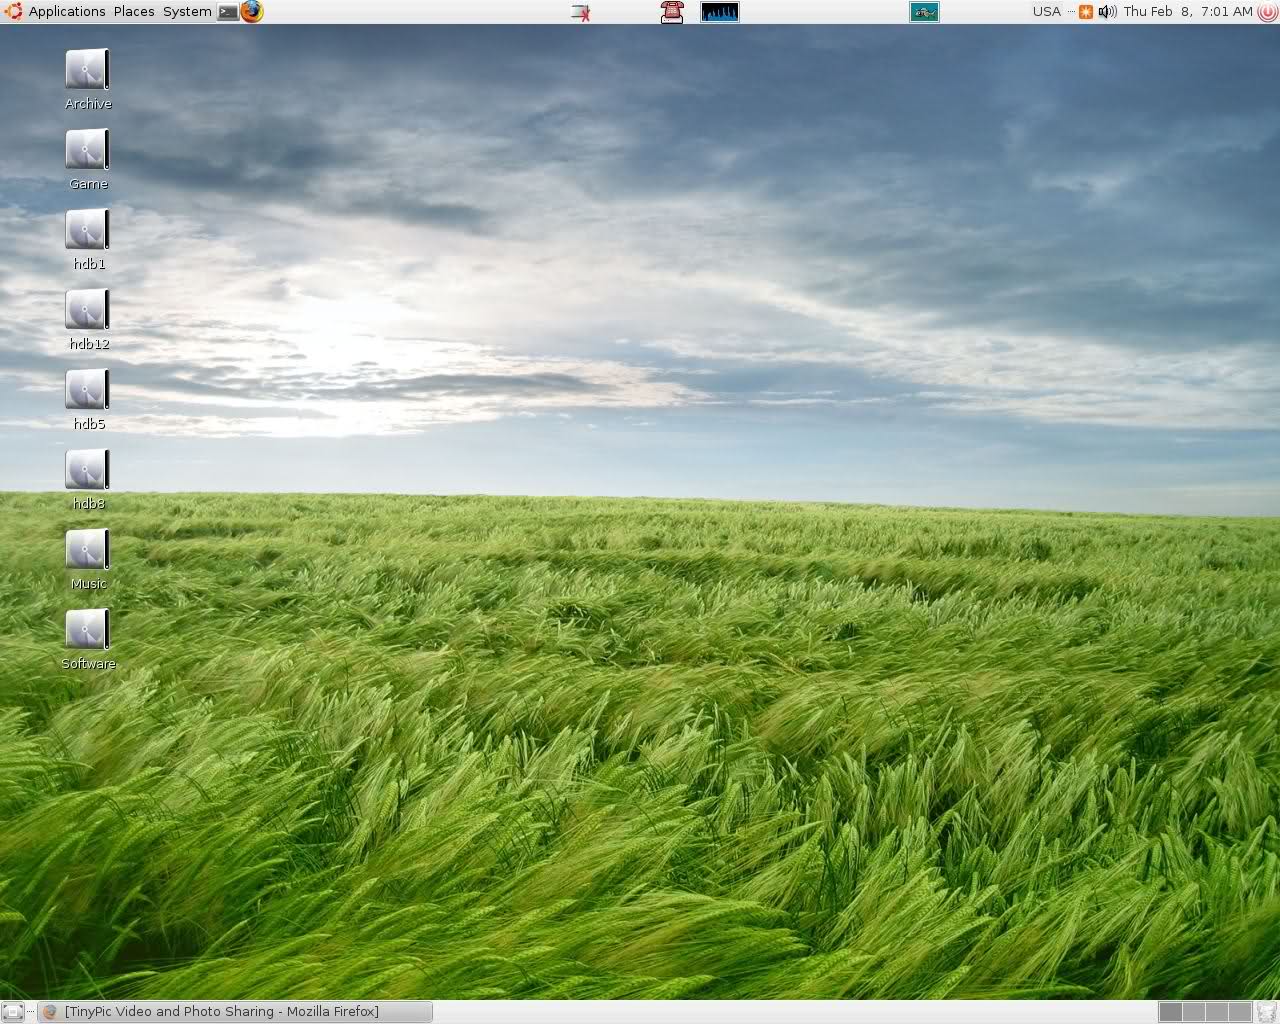
Task: Switch USA keyboard layout indicator
Action: click(1046, 12)
